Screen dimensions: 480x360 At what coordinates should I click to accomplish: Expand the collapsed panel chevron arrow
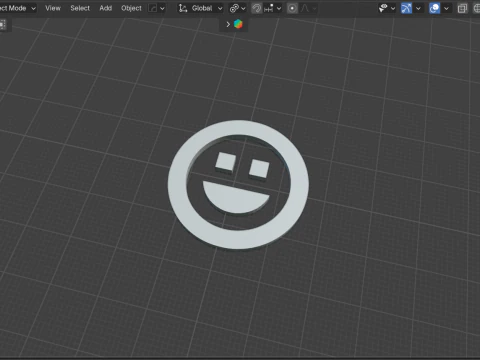click(228, 24)
